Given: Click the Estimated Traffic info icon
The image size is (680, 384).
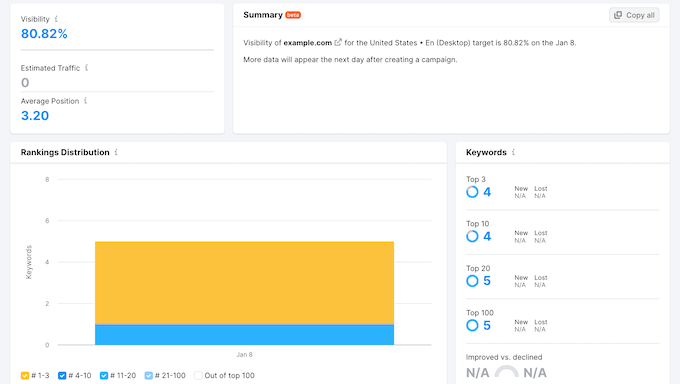Looking at the screenshot, I should coord(86,68).
